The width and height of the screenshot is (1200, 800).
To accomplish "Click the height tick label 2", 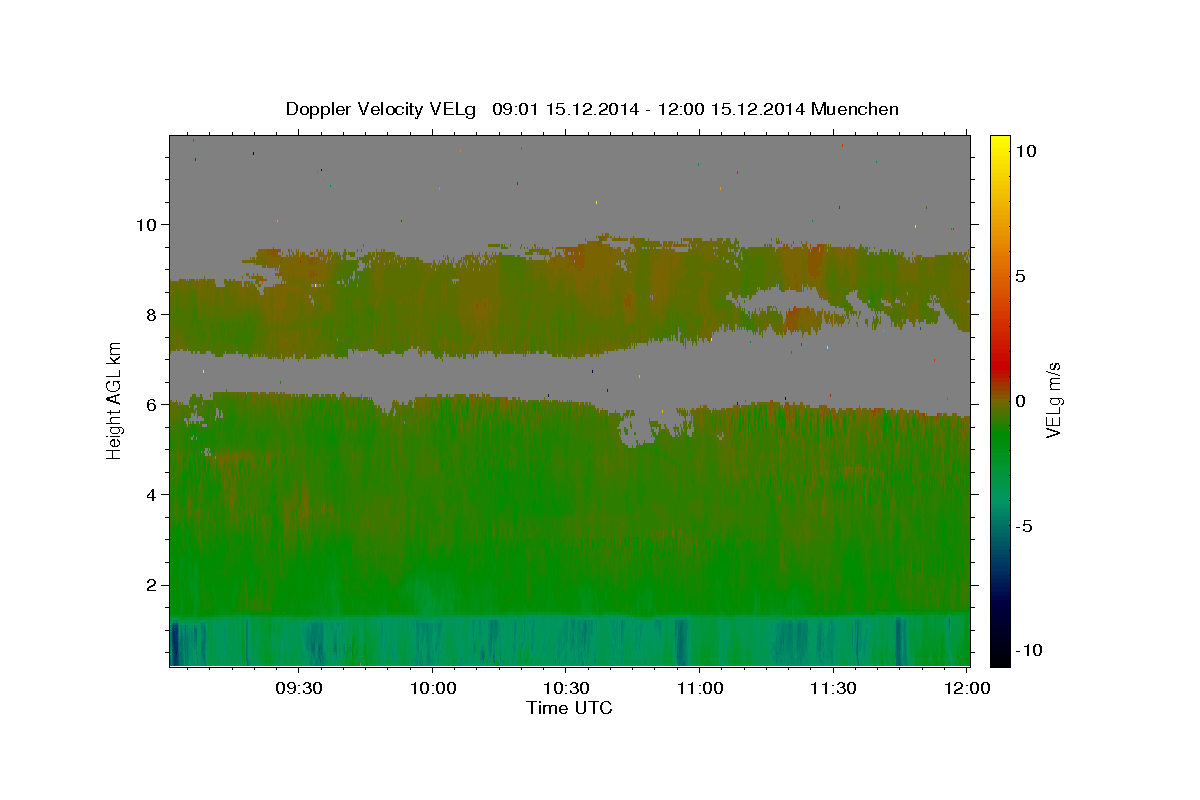I will [153, 585].
